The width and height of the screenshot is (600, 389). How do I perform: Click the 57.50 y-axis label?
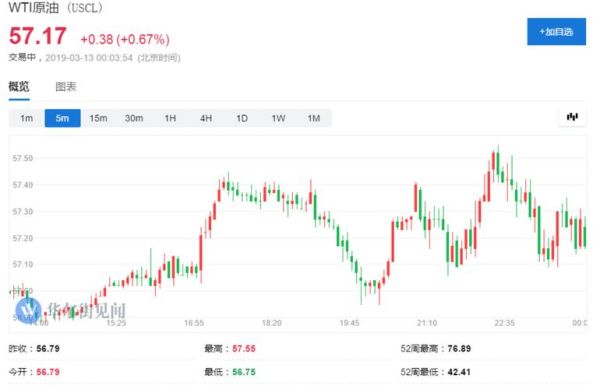(23, 158)
